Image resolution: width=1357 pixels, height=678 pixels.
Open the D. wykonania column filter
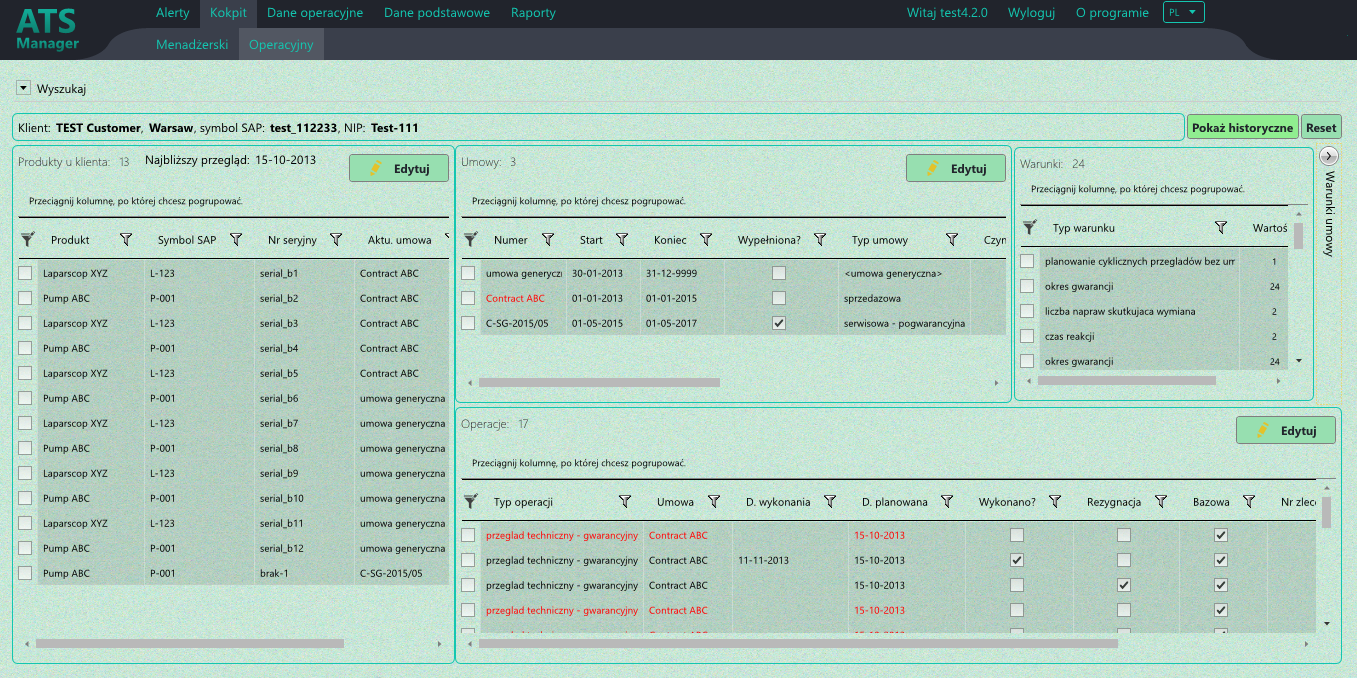coord(830,502)
